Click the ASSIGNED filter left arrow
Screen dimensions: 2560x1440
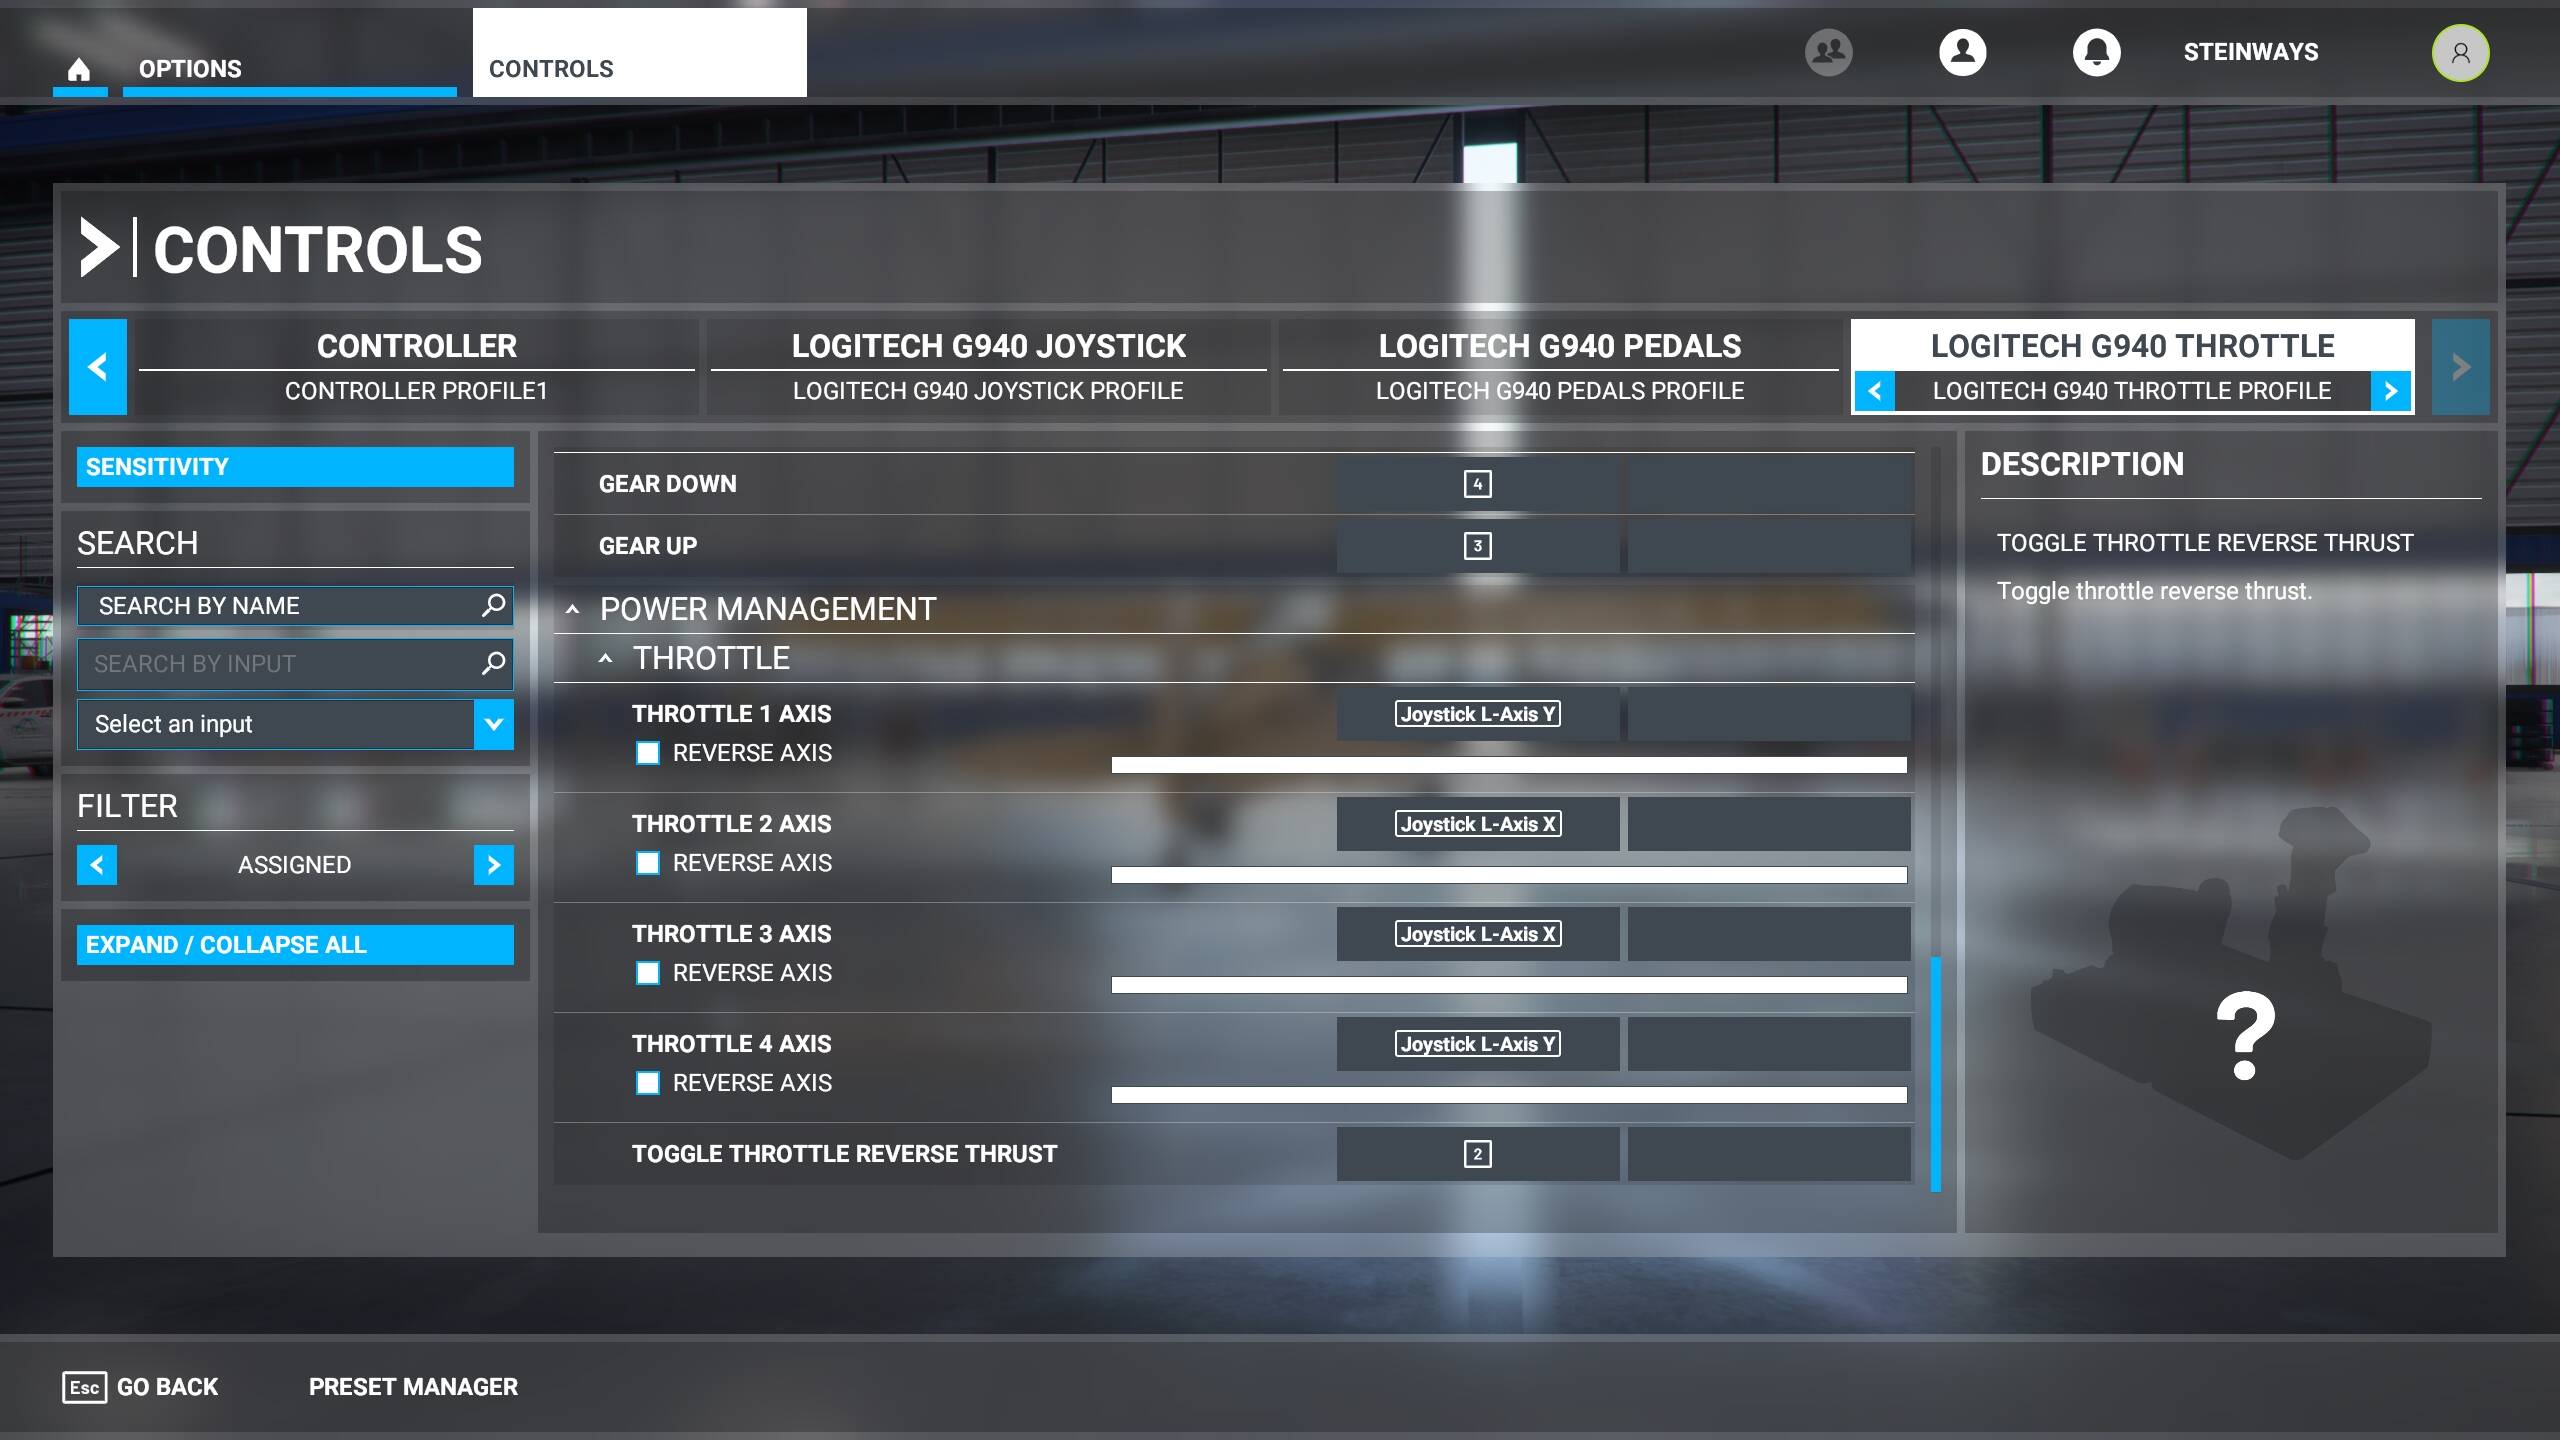point(97,863)
